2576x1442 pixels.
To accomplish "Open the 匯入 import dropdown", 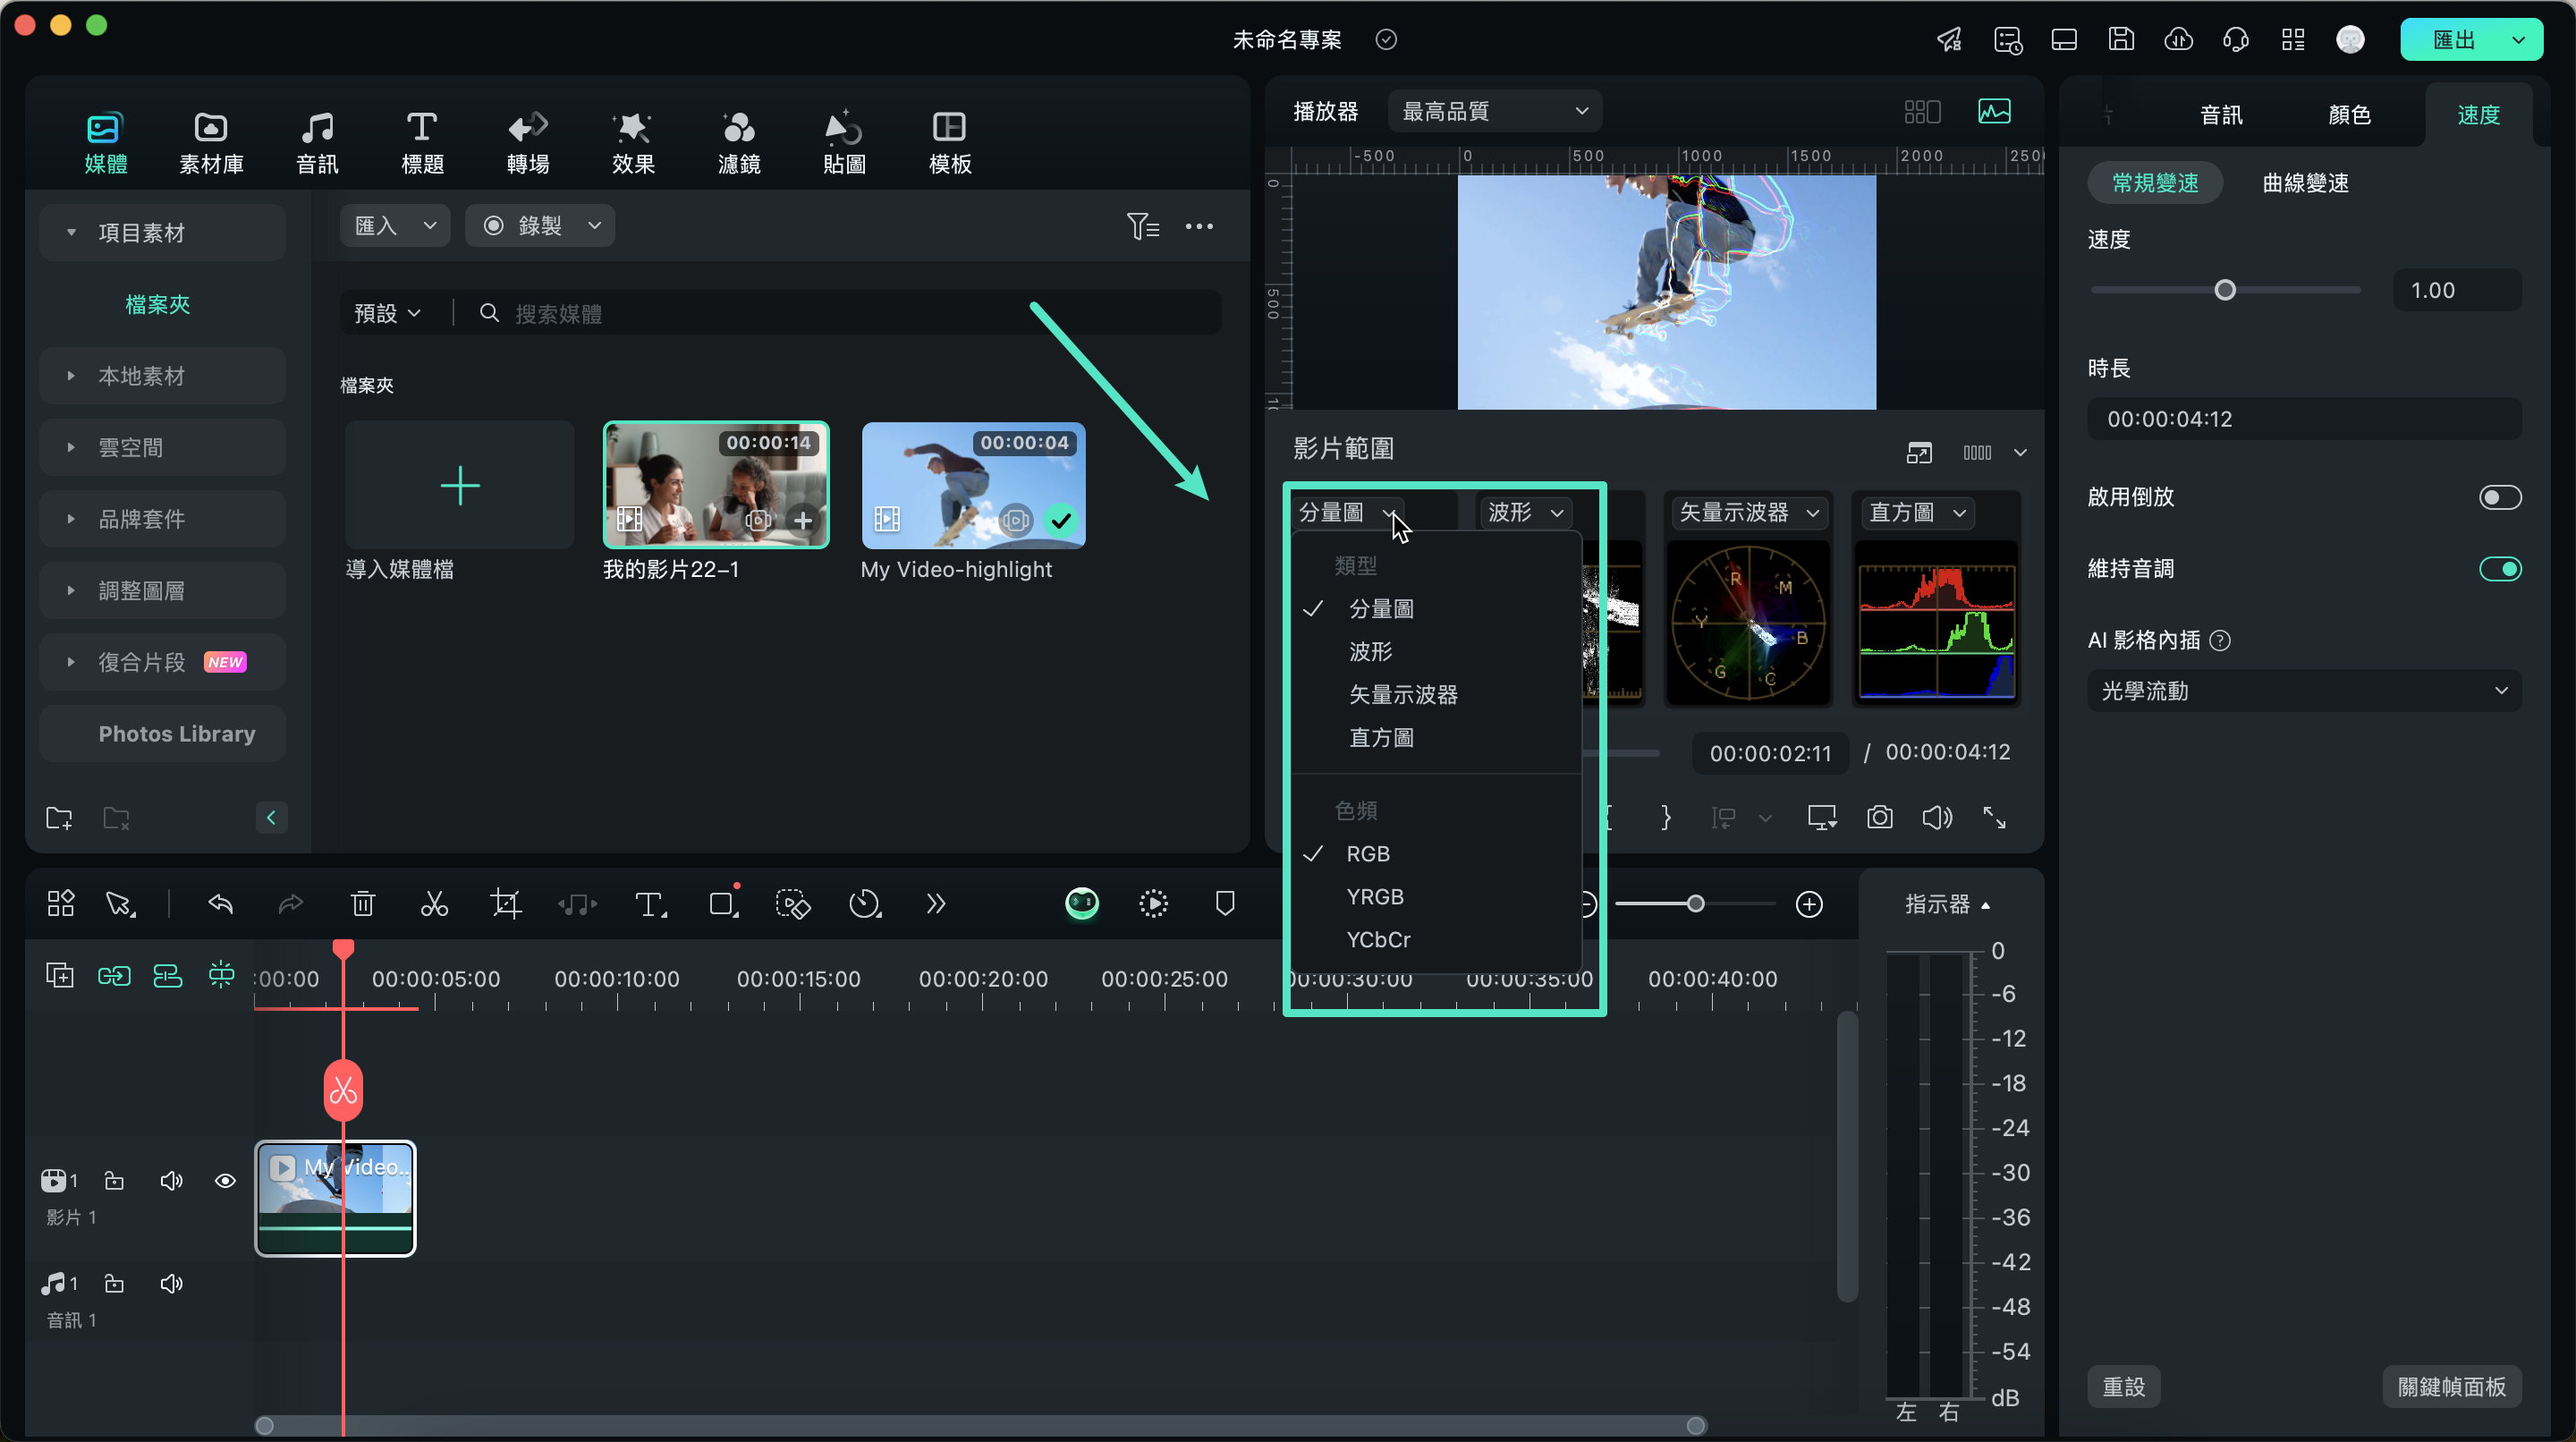I will click(x=395, y=226).
